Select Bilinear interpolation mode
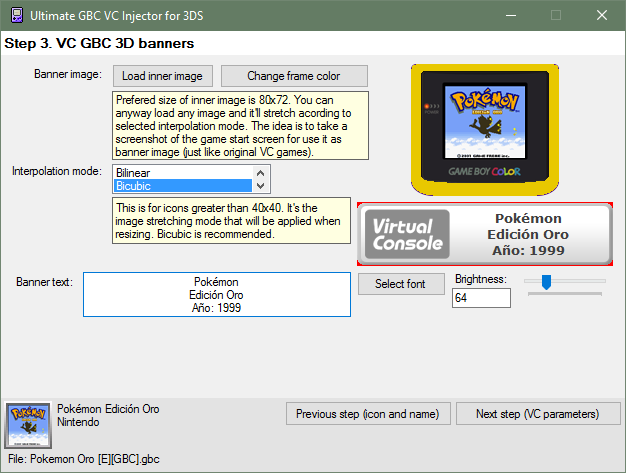This screenshot has width=626, height=473. [x=183, y=173]
